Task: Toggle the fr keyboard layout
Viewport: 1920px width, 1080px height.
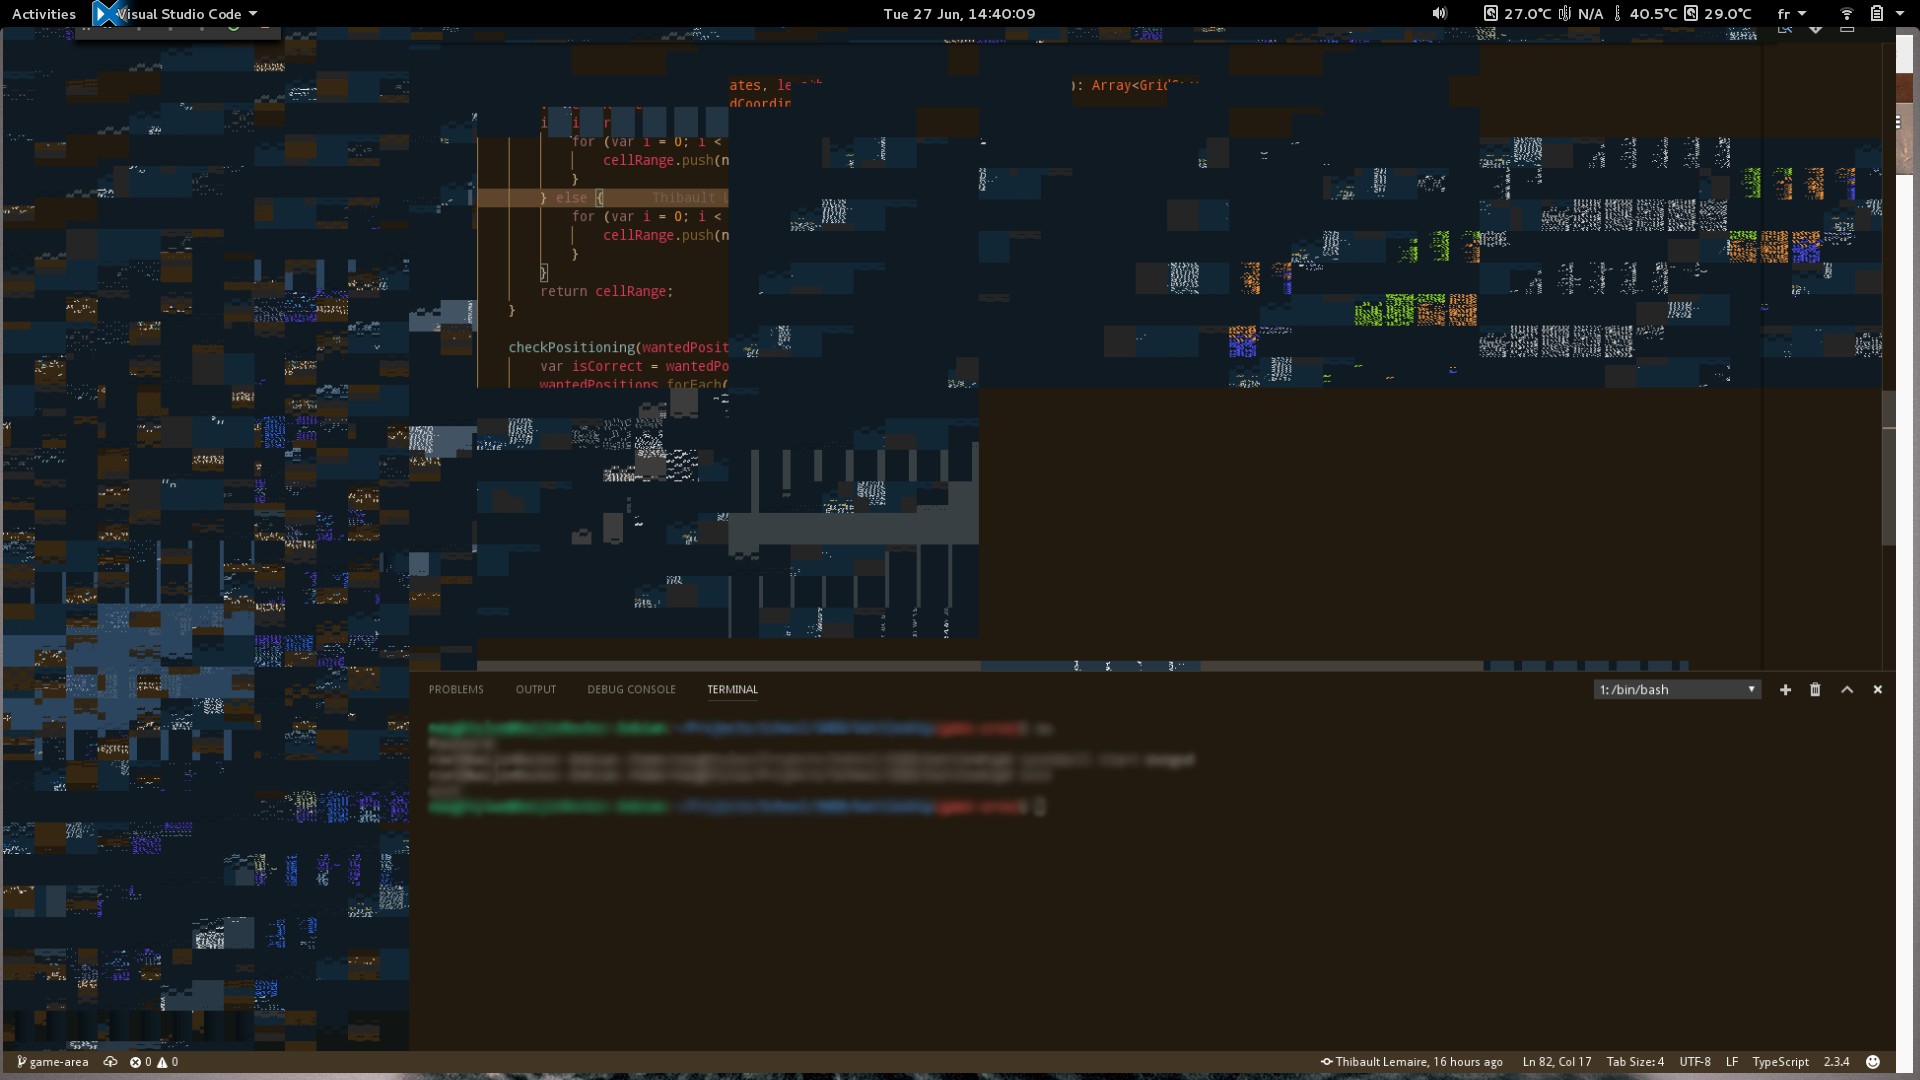Action: click(1791, 13)
